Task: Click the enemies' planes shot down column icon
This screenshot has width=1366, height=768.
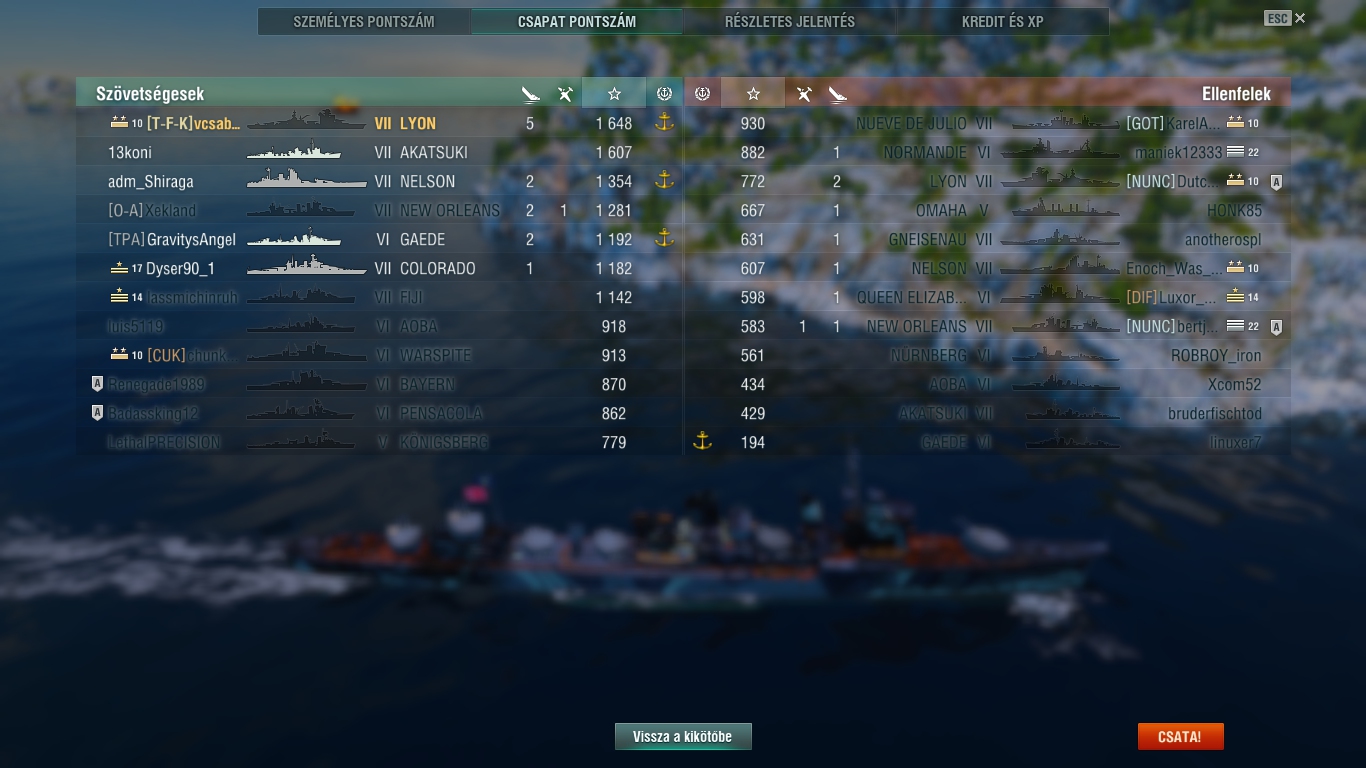Action: click(x=803, y=94)
